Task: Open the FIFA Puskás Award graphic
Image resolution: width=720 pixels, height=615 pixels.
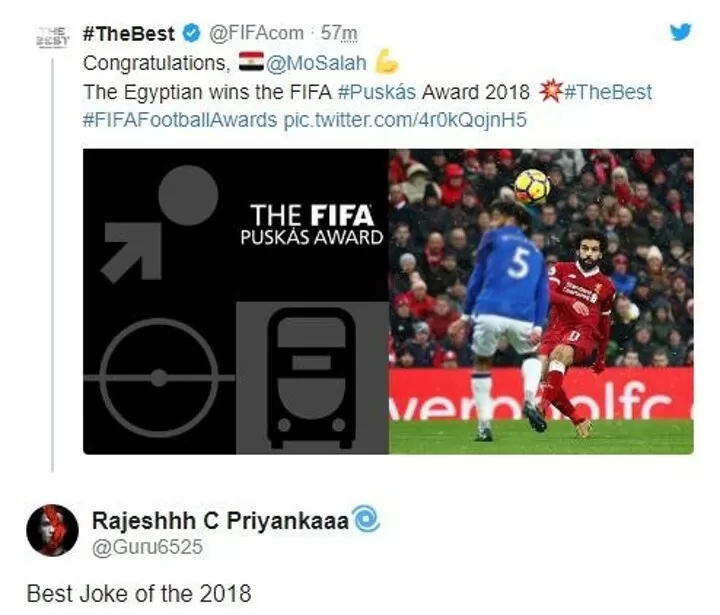Action: pos(236,302)
